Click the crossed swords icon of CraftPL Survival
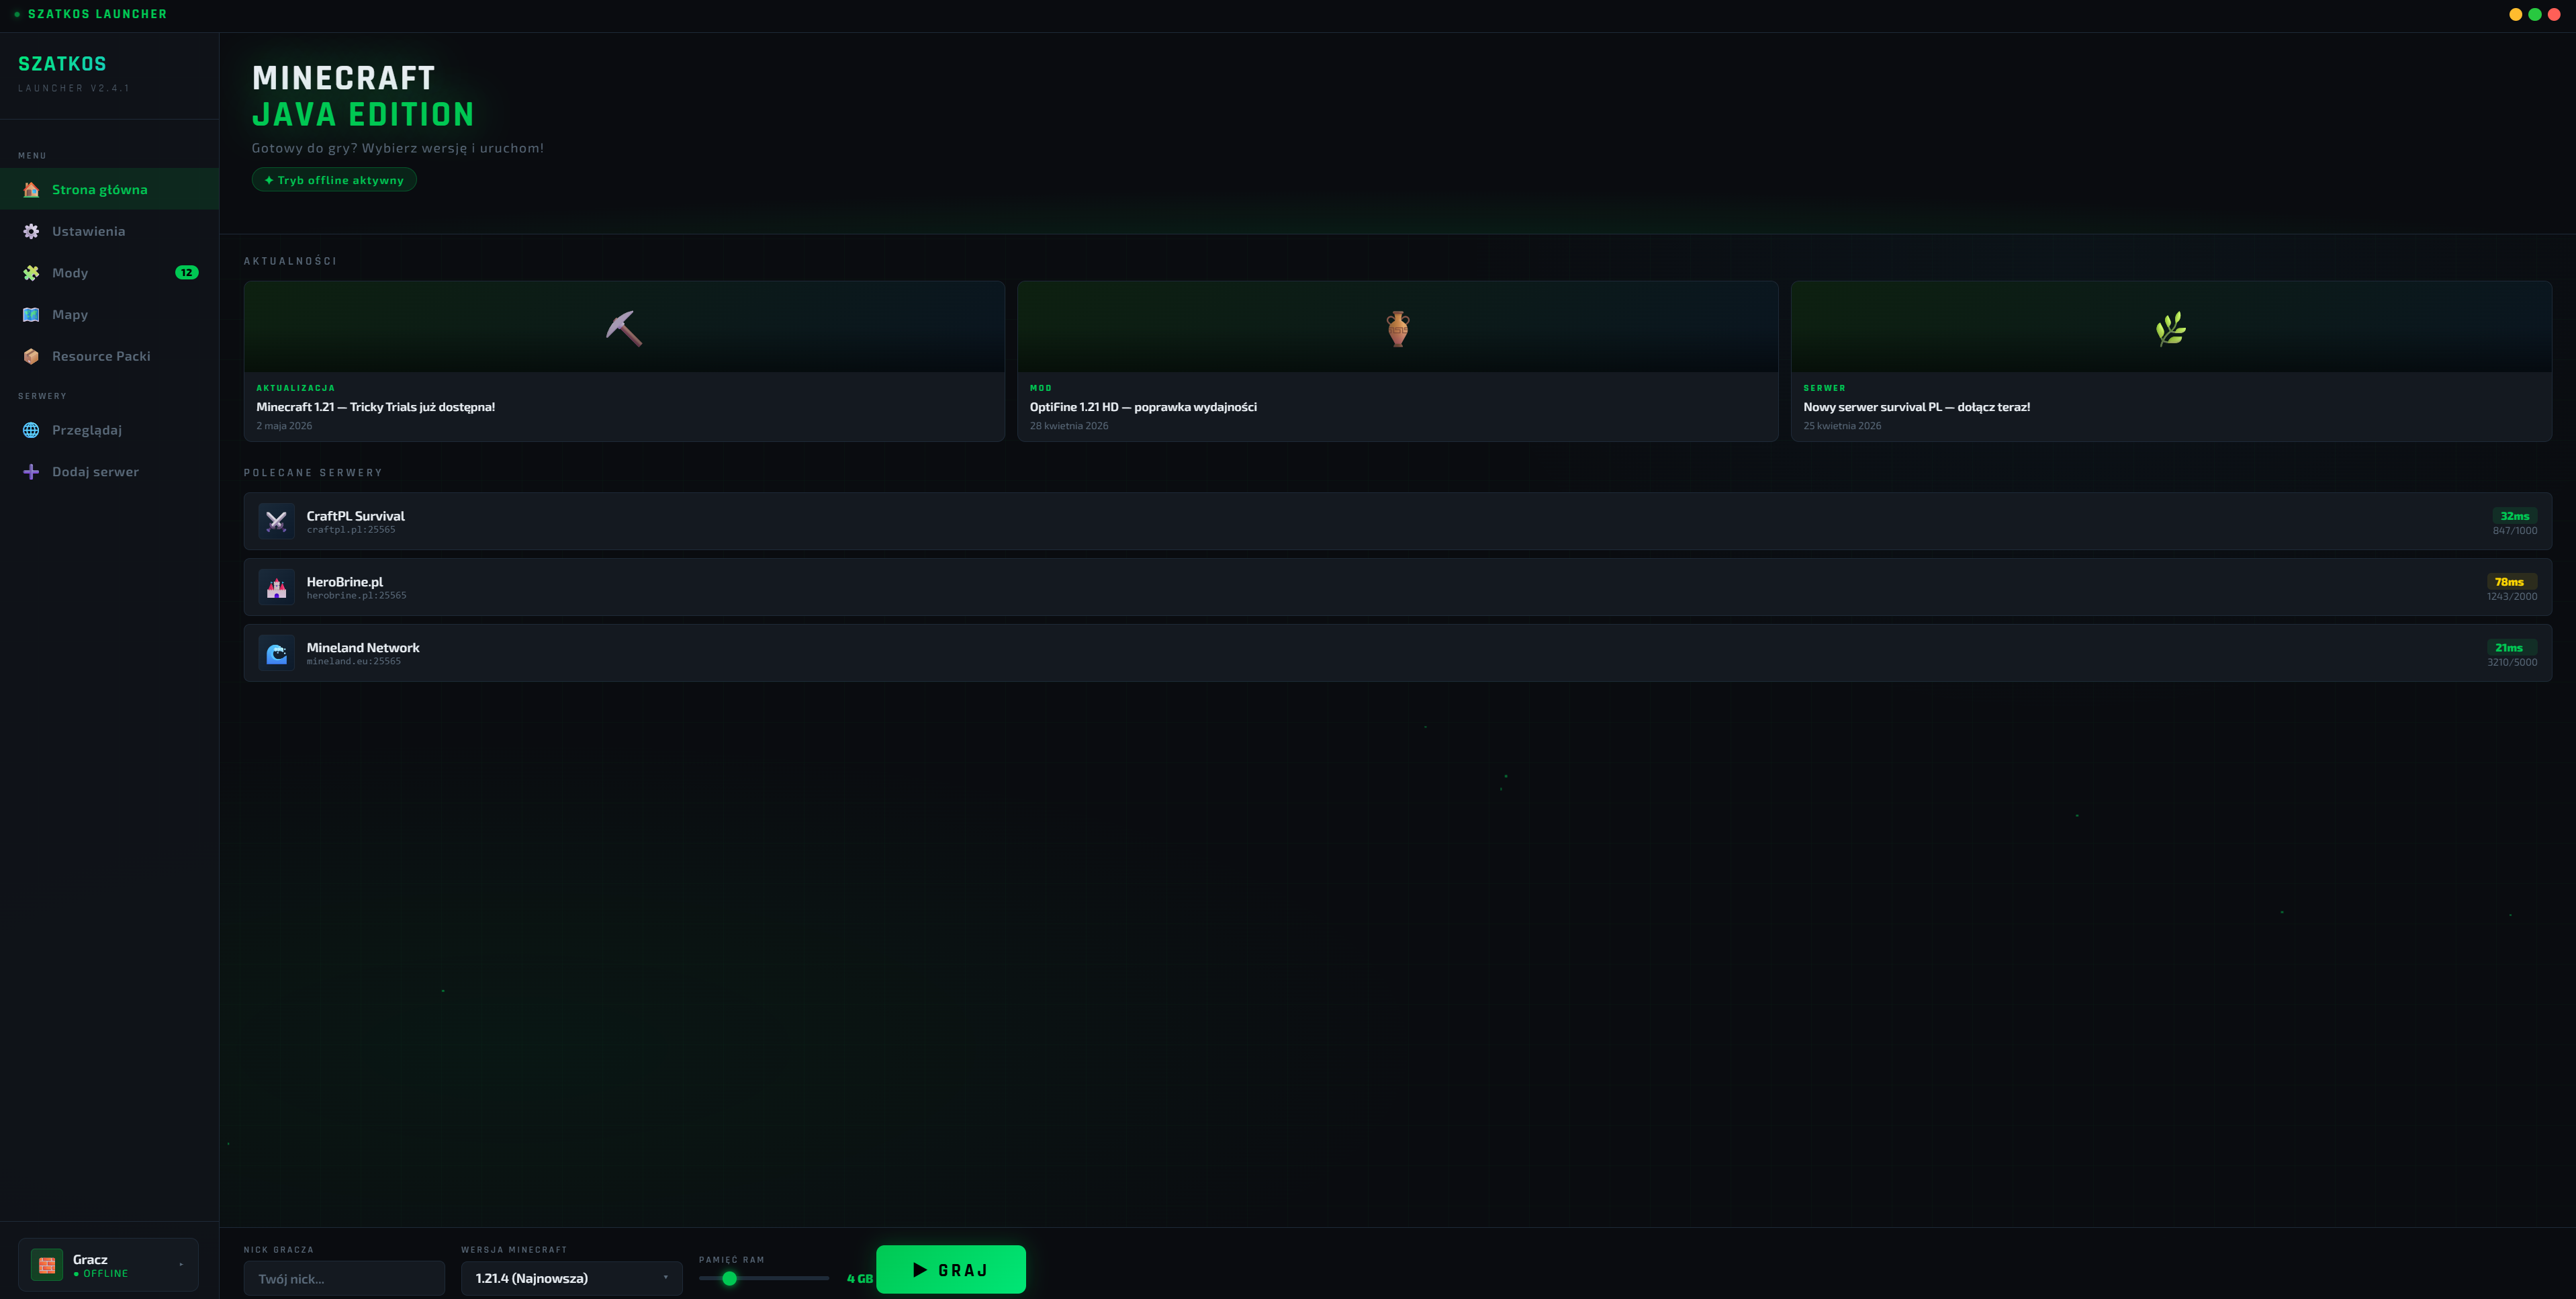The image size is (2576, 1299). point(277,521)
